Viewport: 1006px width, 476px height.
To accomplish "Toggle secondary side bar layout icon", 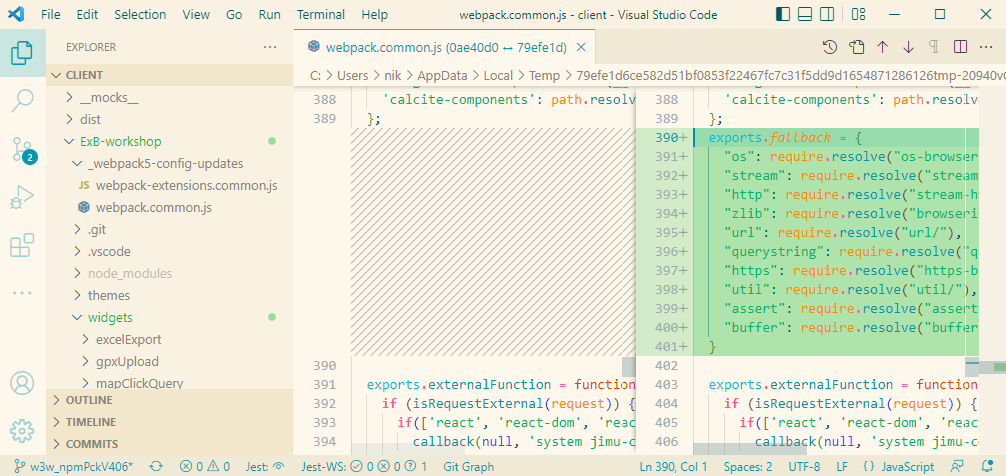I will coord(828,14).
